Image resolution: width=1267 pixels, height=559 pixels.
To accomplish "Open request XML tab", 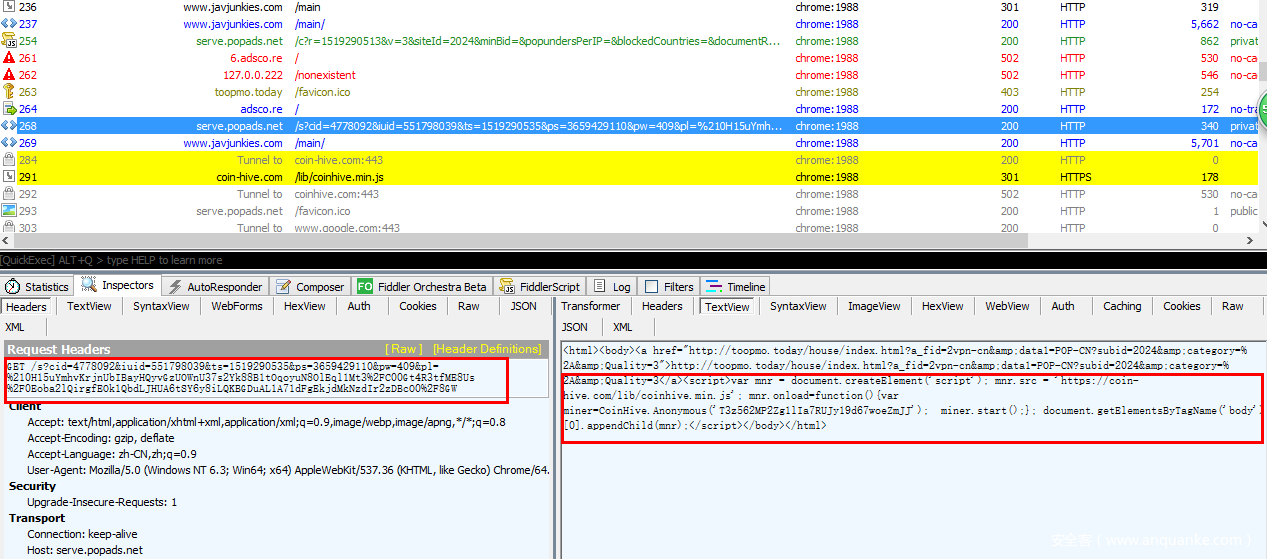I will click(x=15, y=327).
